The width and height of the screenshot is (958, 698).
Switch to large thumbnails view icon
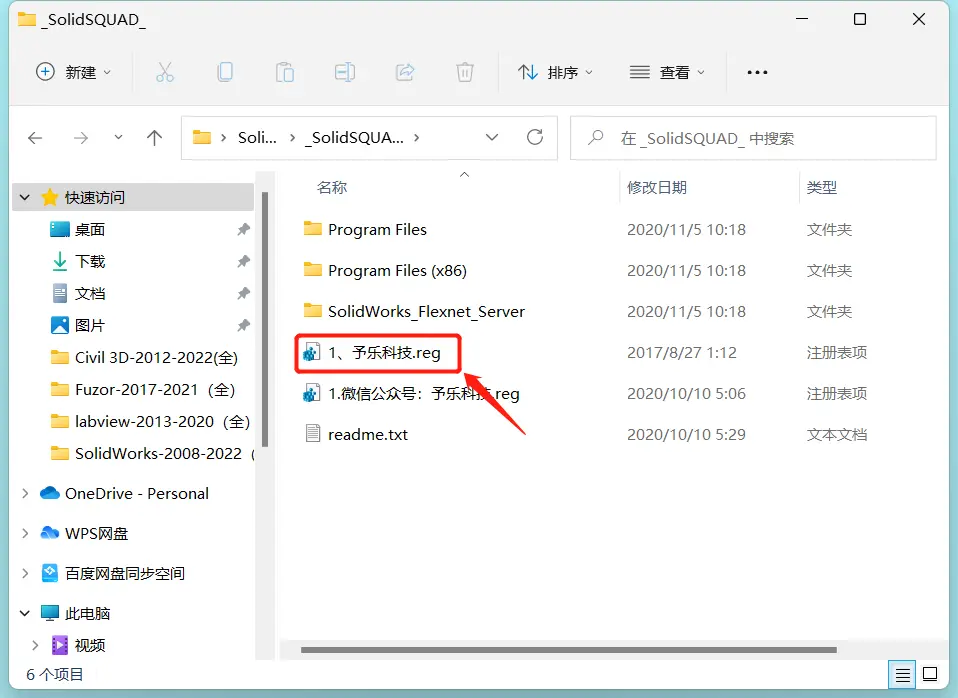tap(930, 674)
